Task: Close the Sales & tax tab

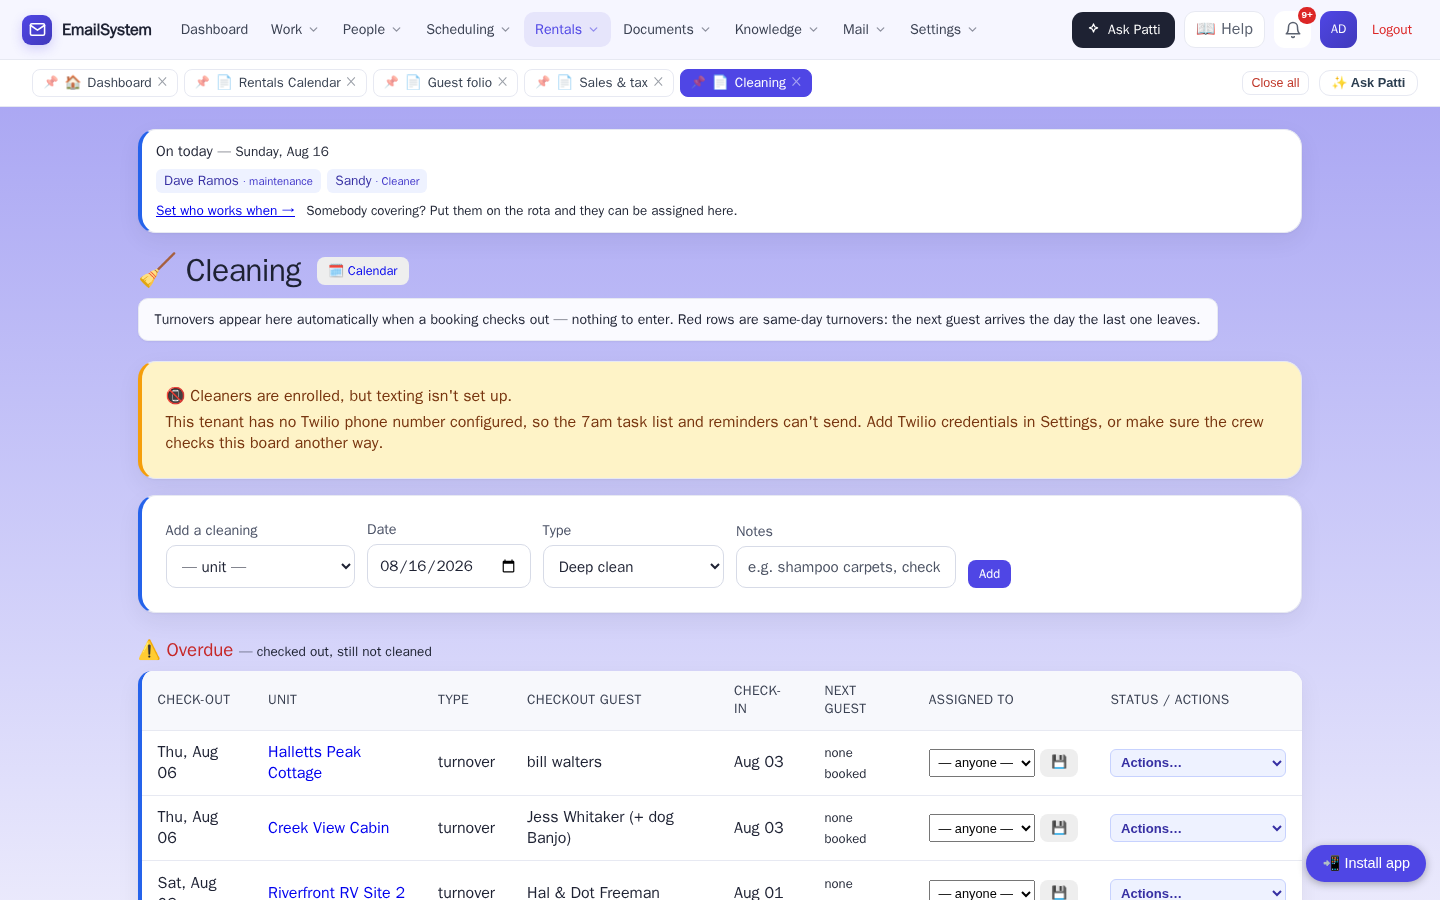Action: [658, 82]
